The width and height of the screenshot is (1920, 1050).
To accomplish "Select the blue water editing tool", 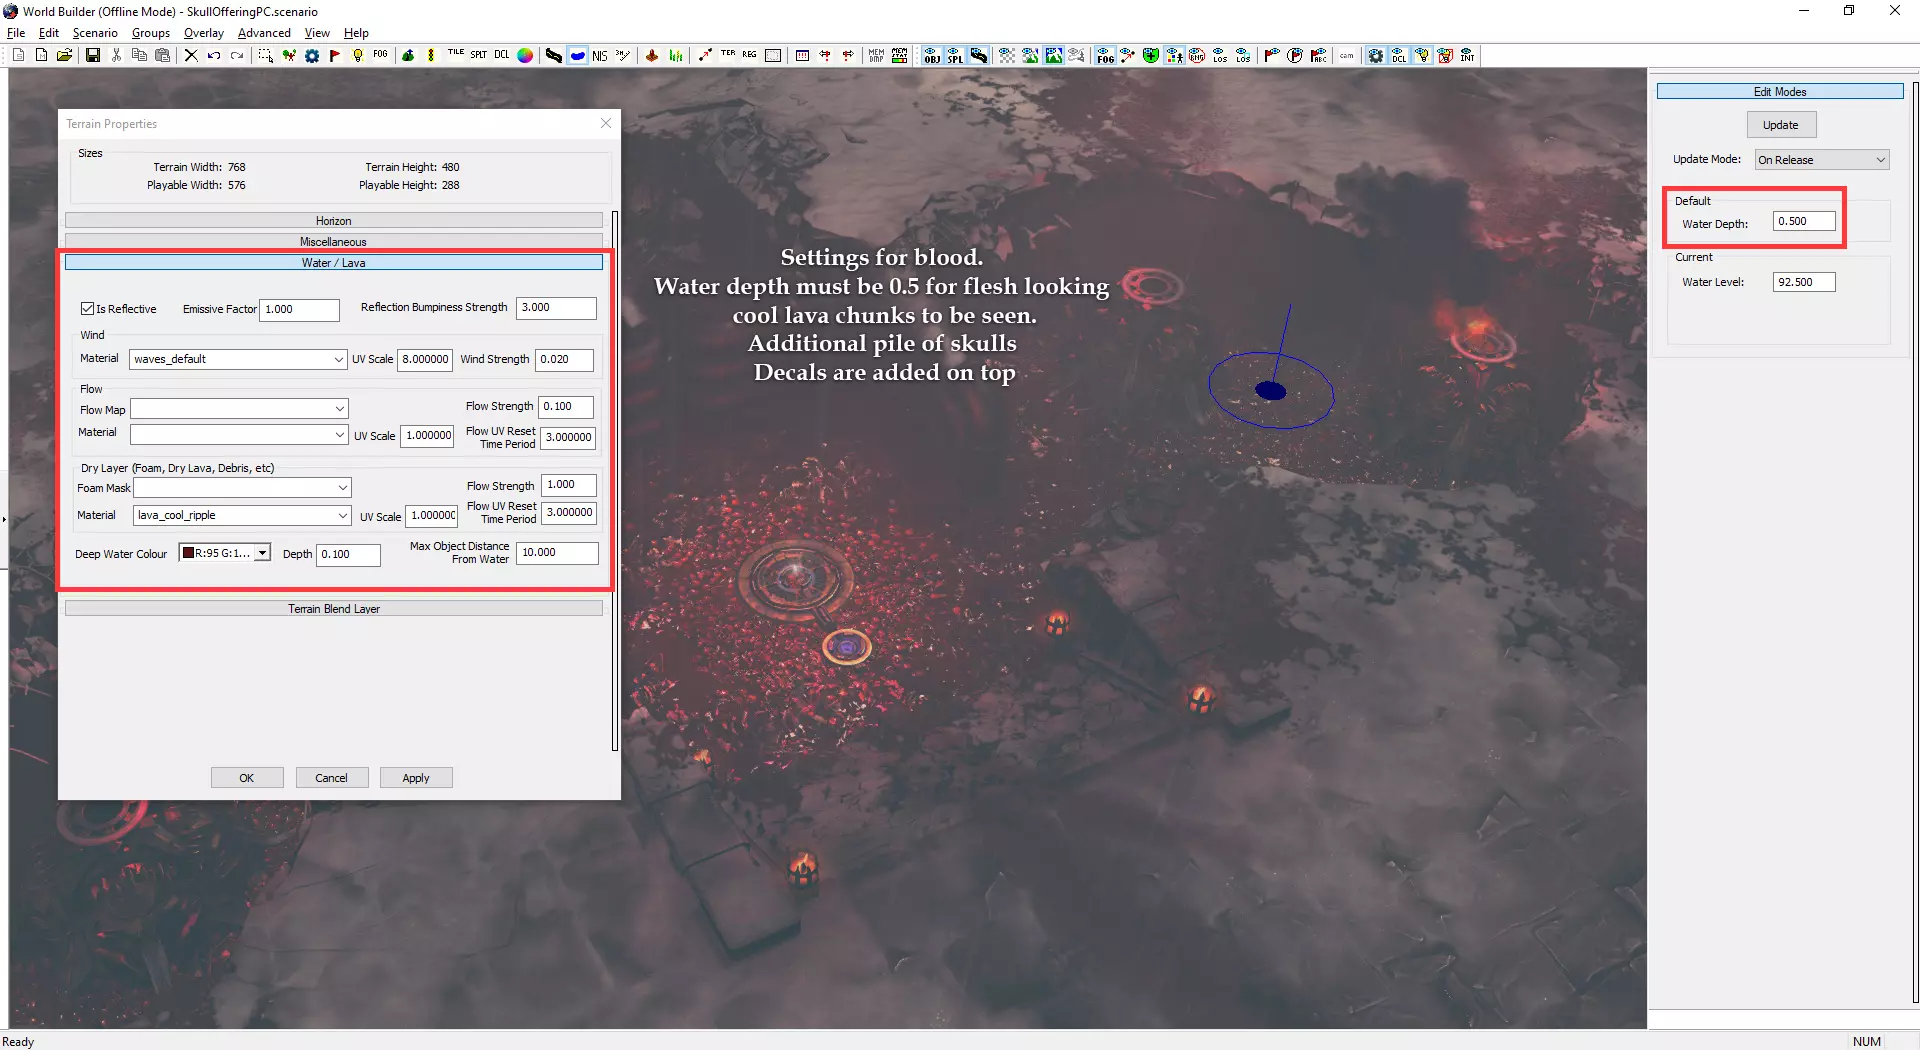I will click(x=578, y=56).
